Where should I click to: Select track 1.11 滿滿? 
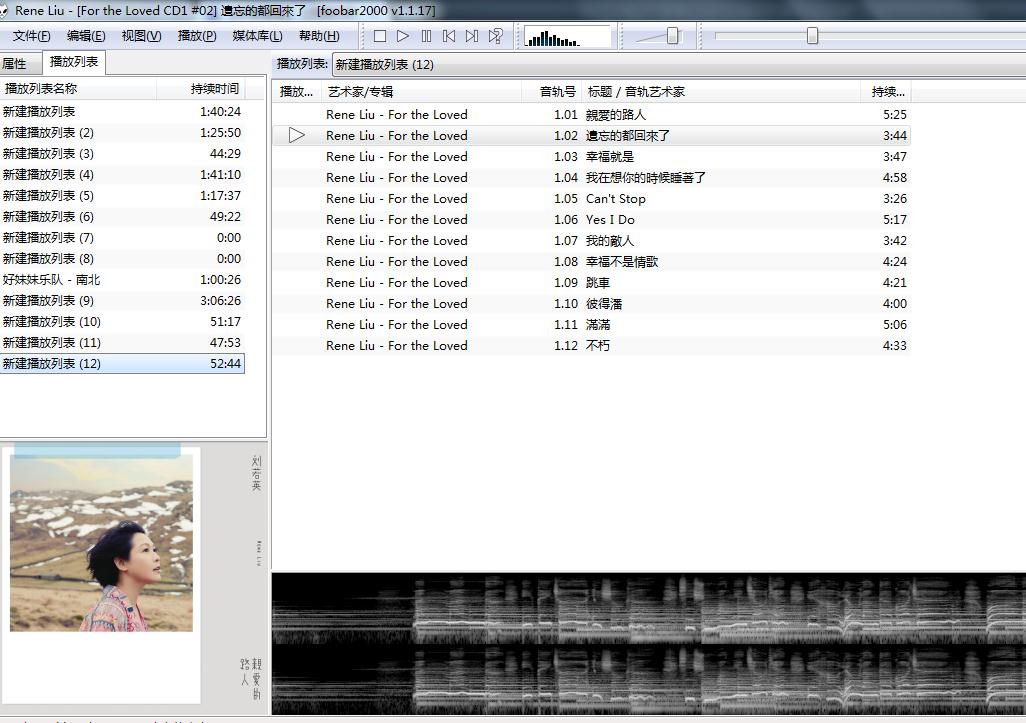click(592, 324)
